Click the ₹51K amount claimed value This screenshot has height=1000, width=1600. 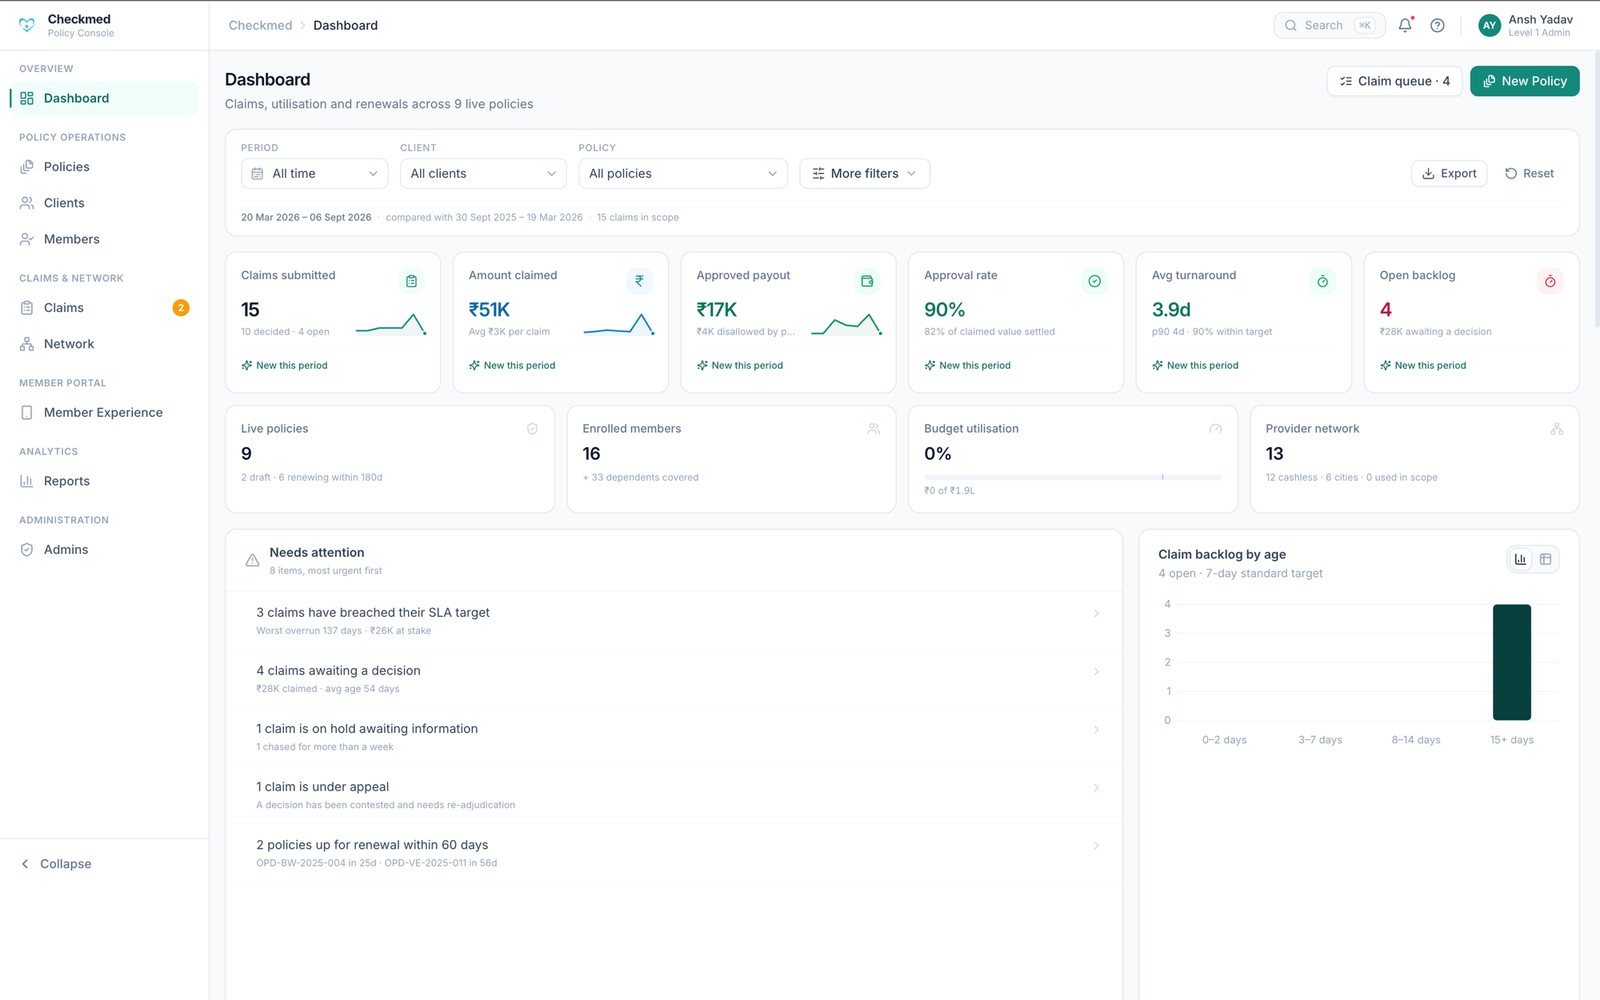[489, 310]
